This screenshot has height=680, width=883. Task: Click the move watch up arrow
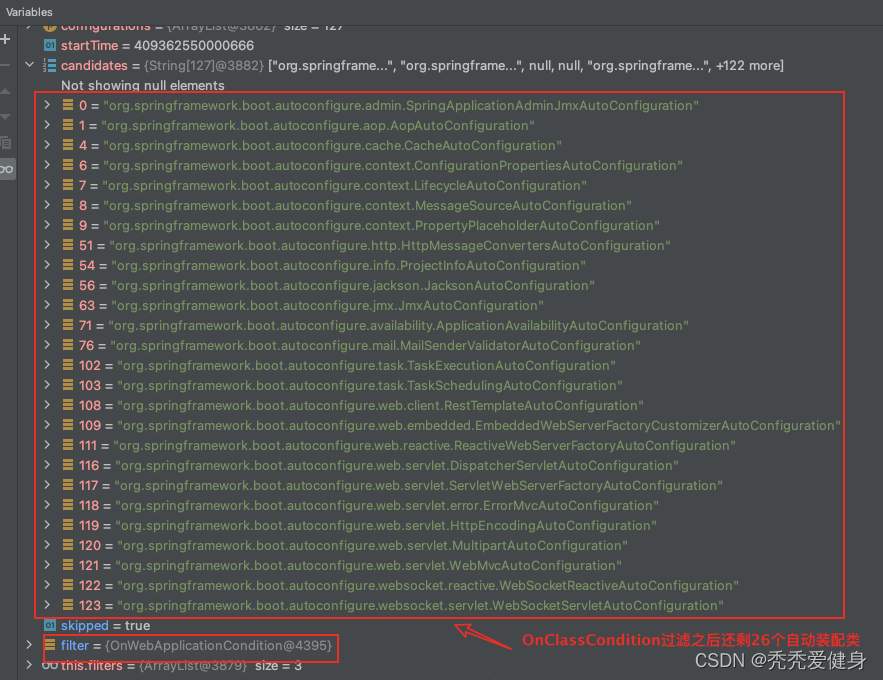pyautogui.click(x=5, y=91)
